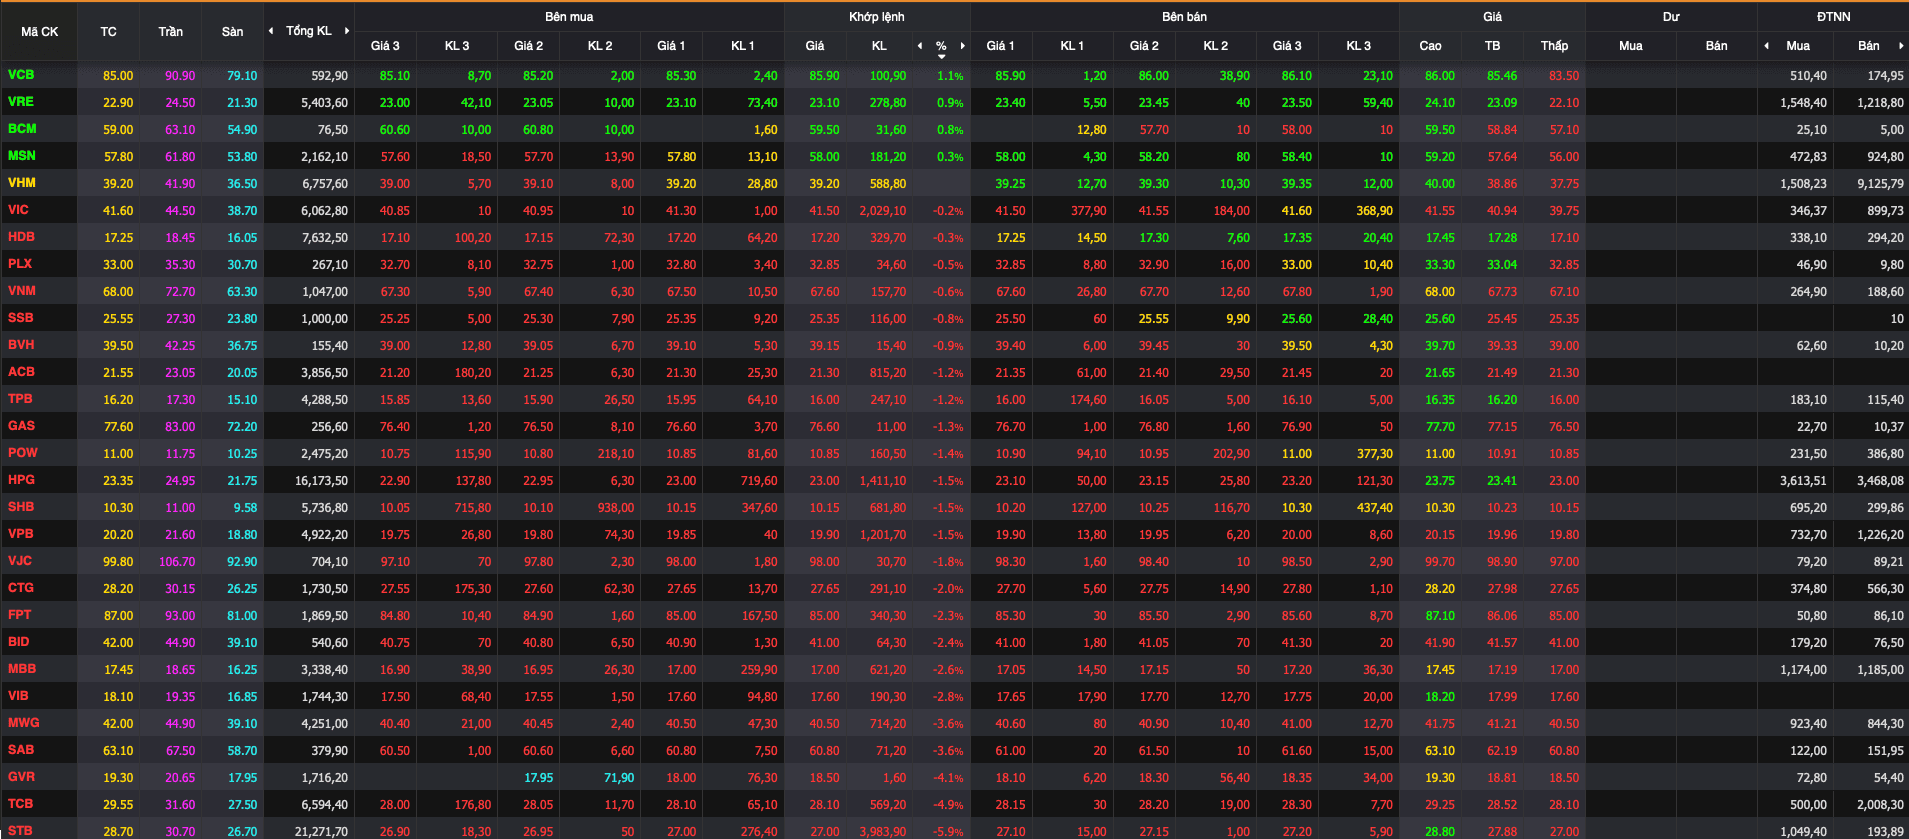Click TCB percent change -4.9%
This screenshot has height=839, width=1909.
pyautogui.click(x=948, y=805)
